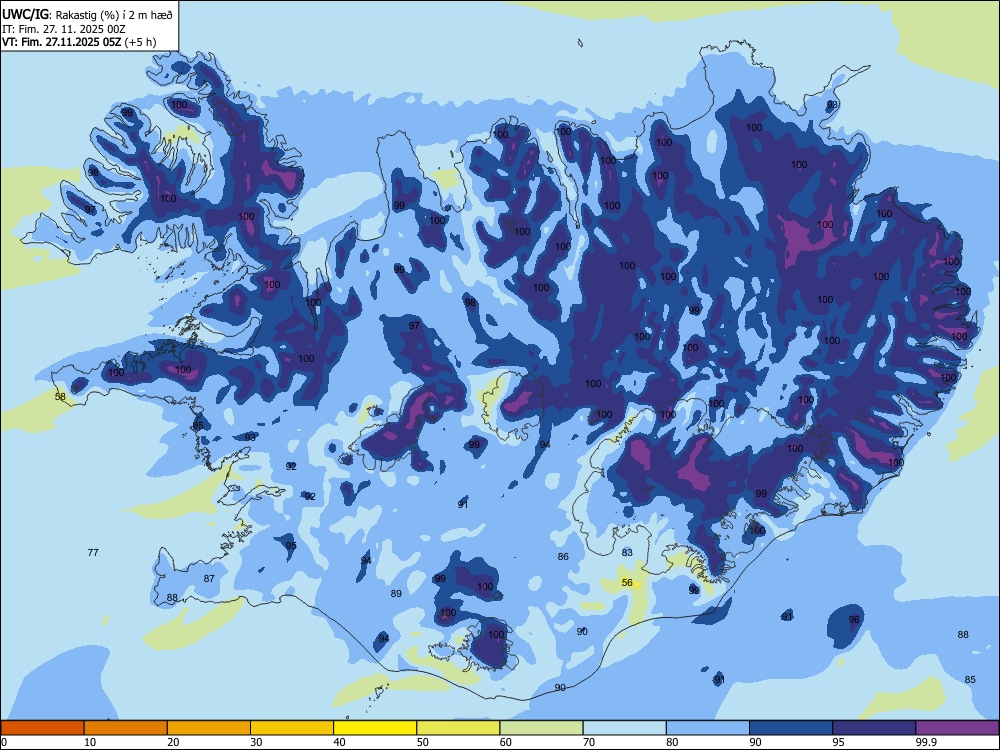Viewport: 1000px width, 750px height.
Task: Pick the light orange 20–30 legend swatch
Action: (x=209, y=728)
